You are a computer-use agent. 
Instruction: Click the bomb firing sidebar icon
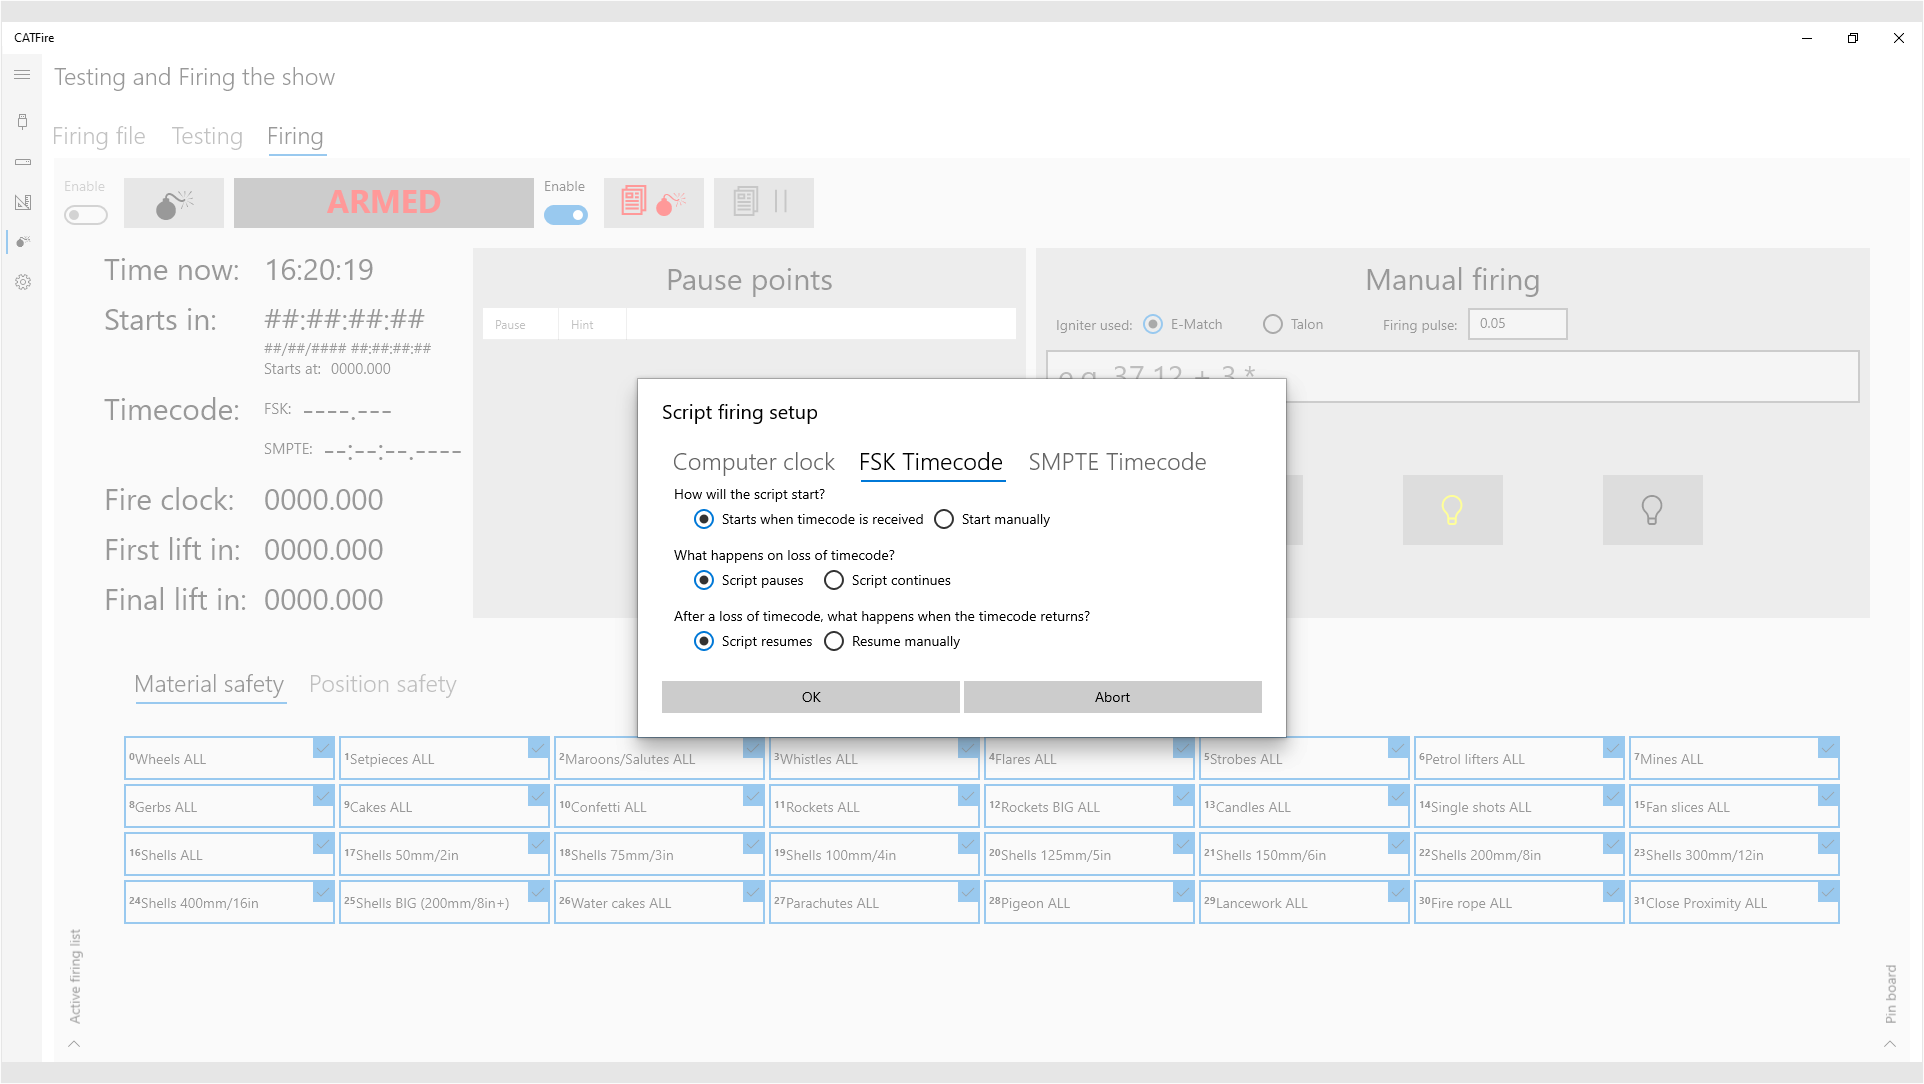coord(22,242)
